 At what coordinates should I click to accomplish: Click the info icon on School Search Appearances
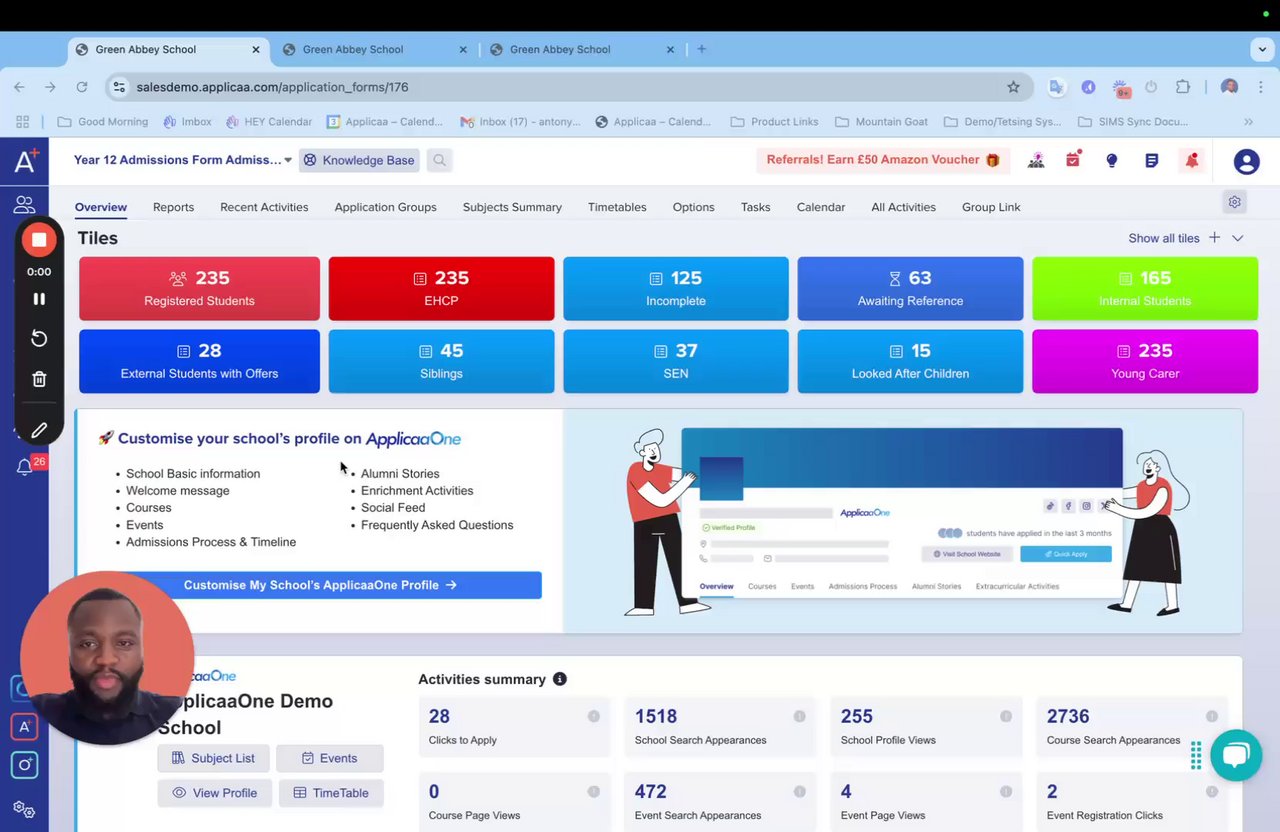799,716
